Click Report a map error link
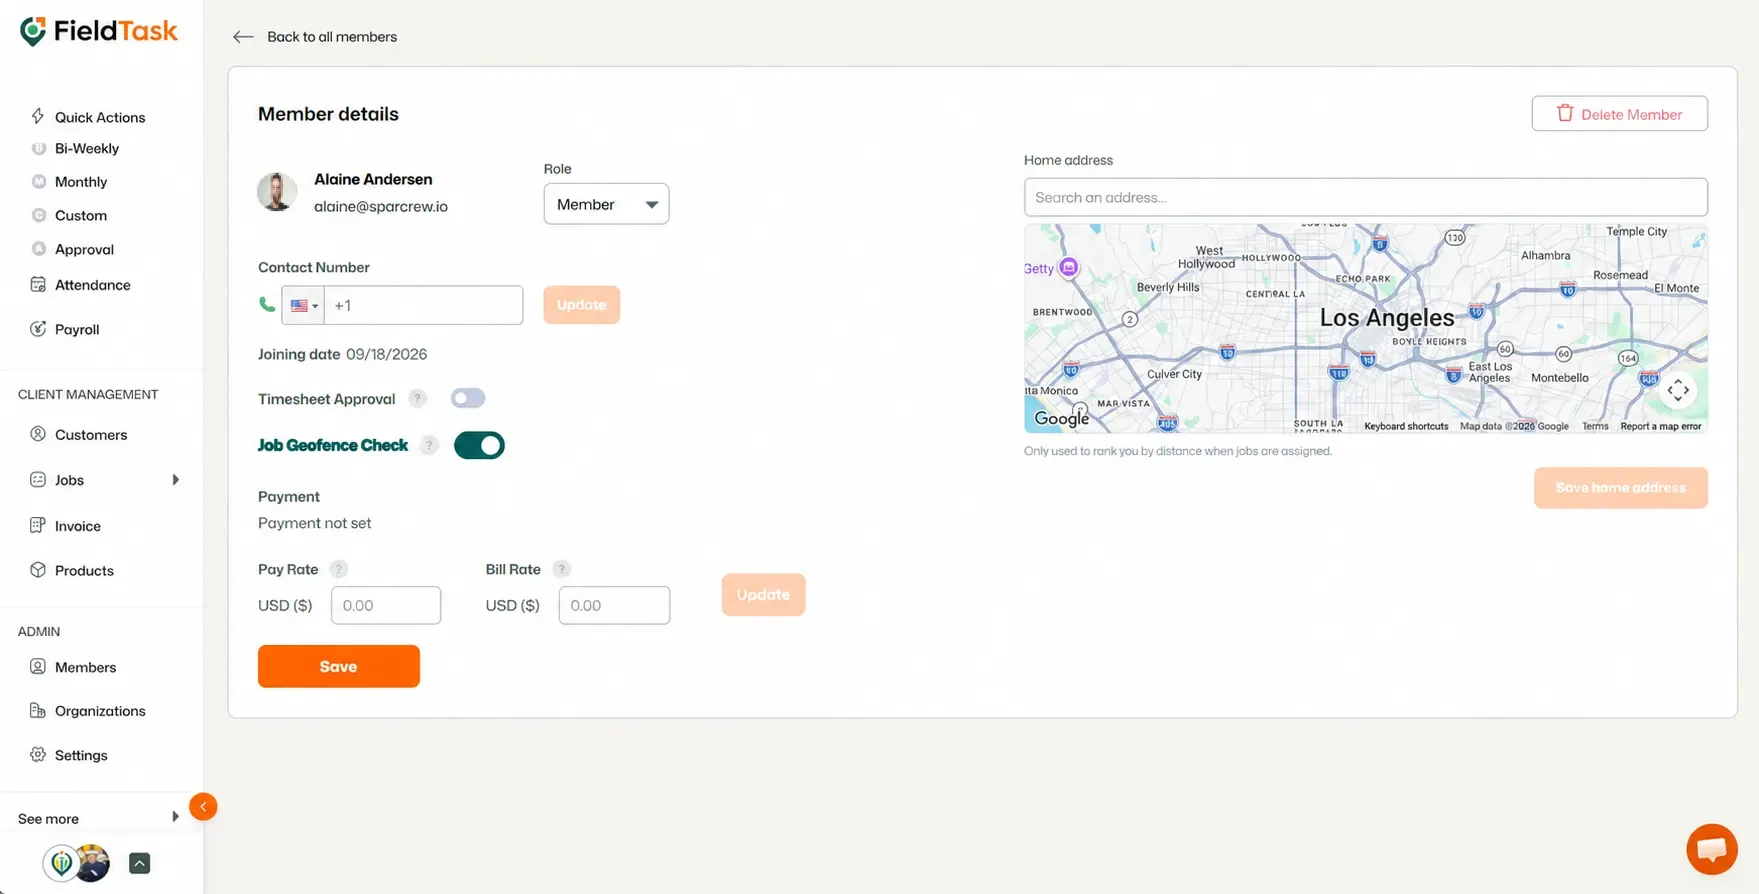This screenshot has width=1759, height=894. click(1660, 426)
